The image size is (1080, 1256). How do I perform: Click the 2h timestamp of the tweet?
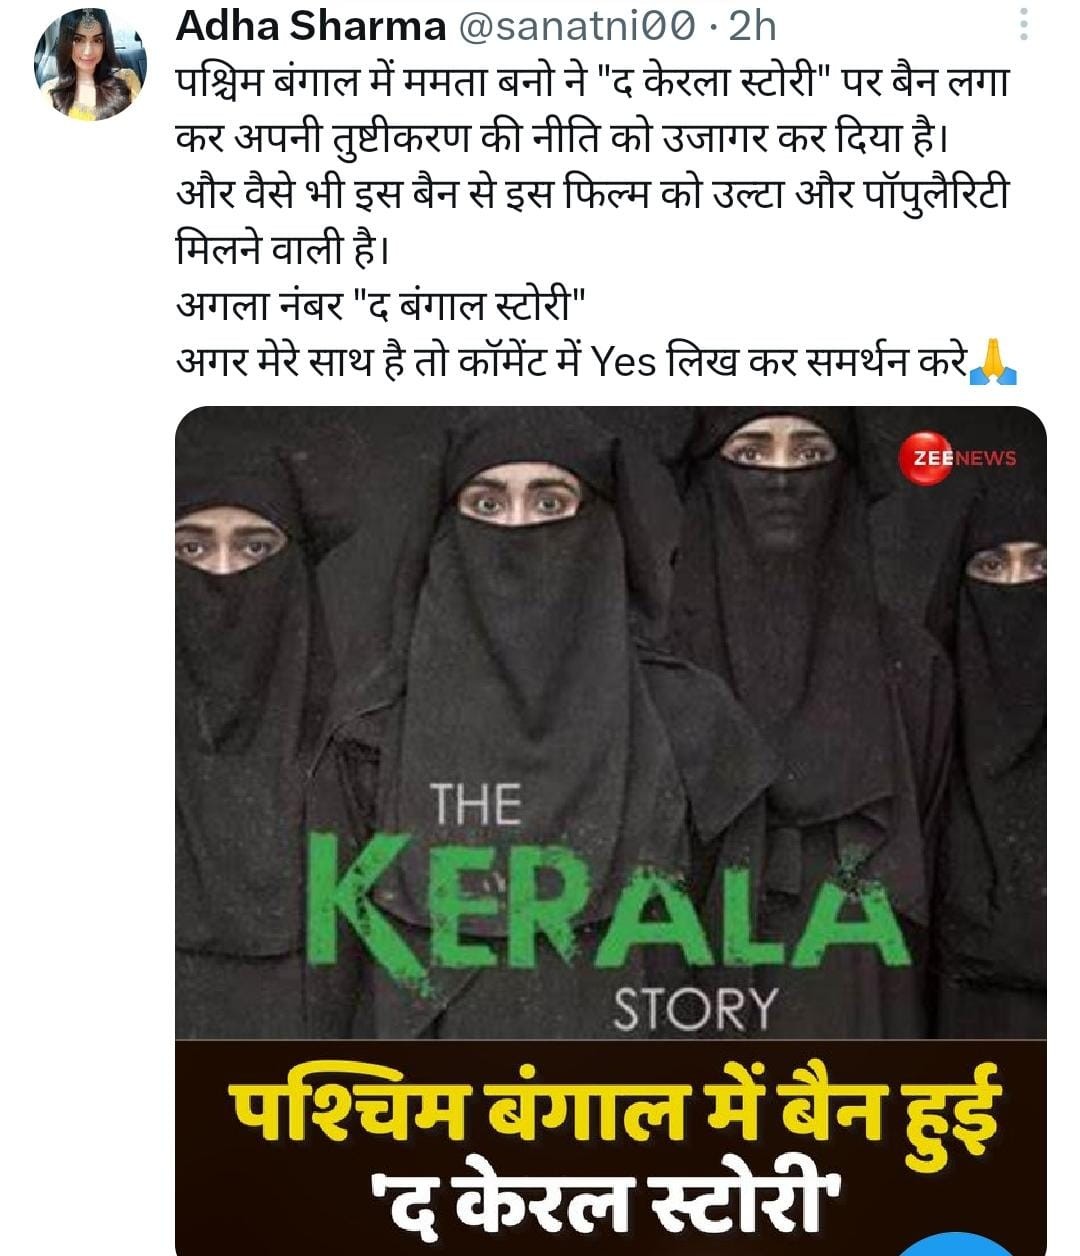point(752,27)
